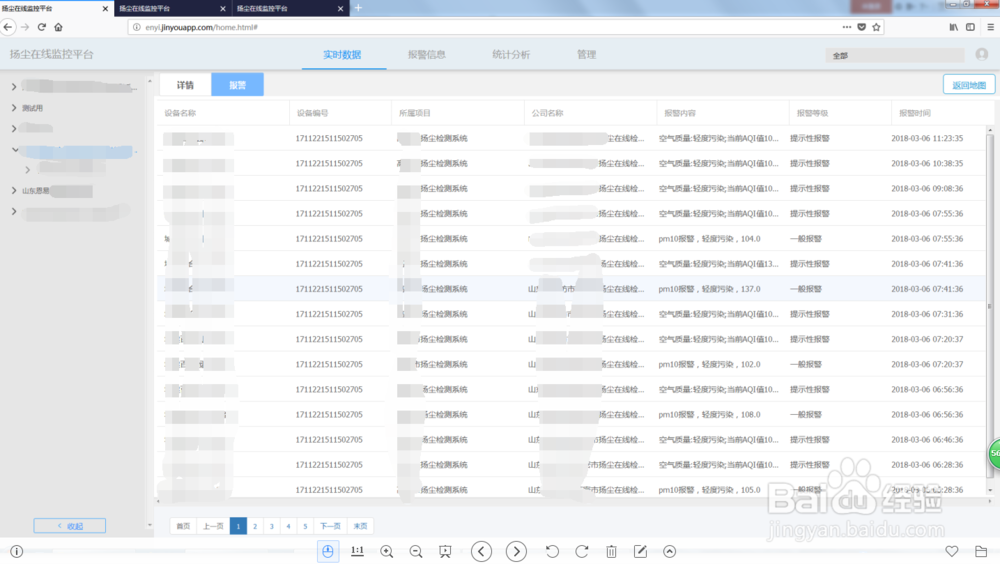Rotate image counterclockwise

[552, 551]
